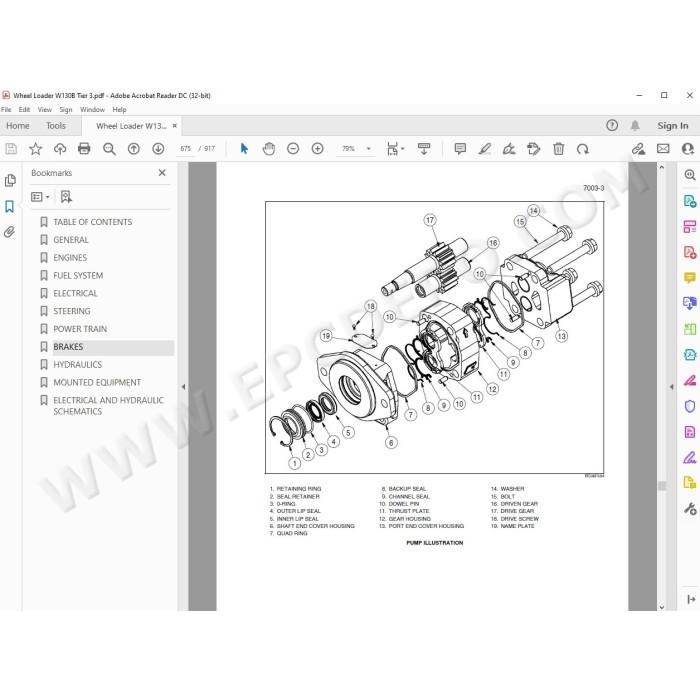Toggle the Page Thumbnails panel
Image resolution: width=700 pixels, height=700 pixels.
[x=10, y=180]
